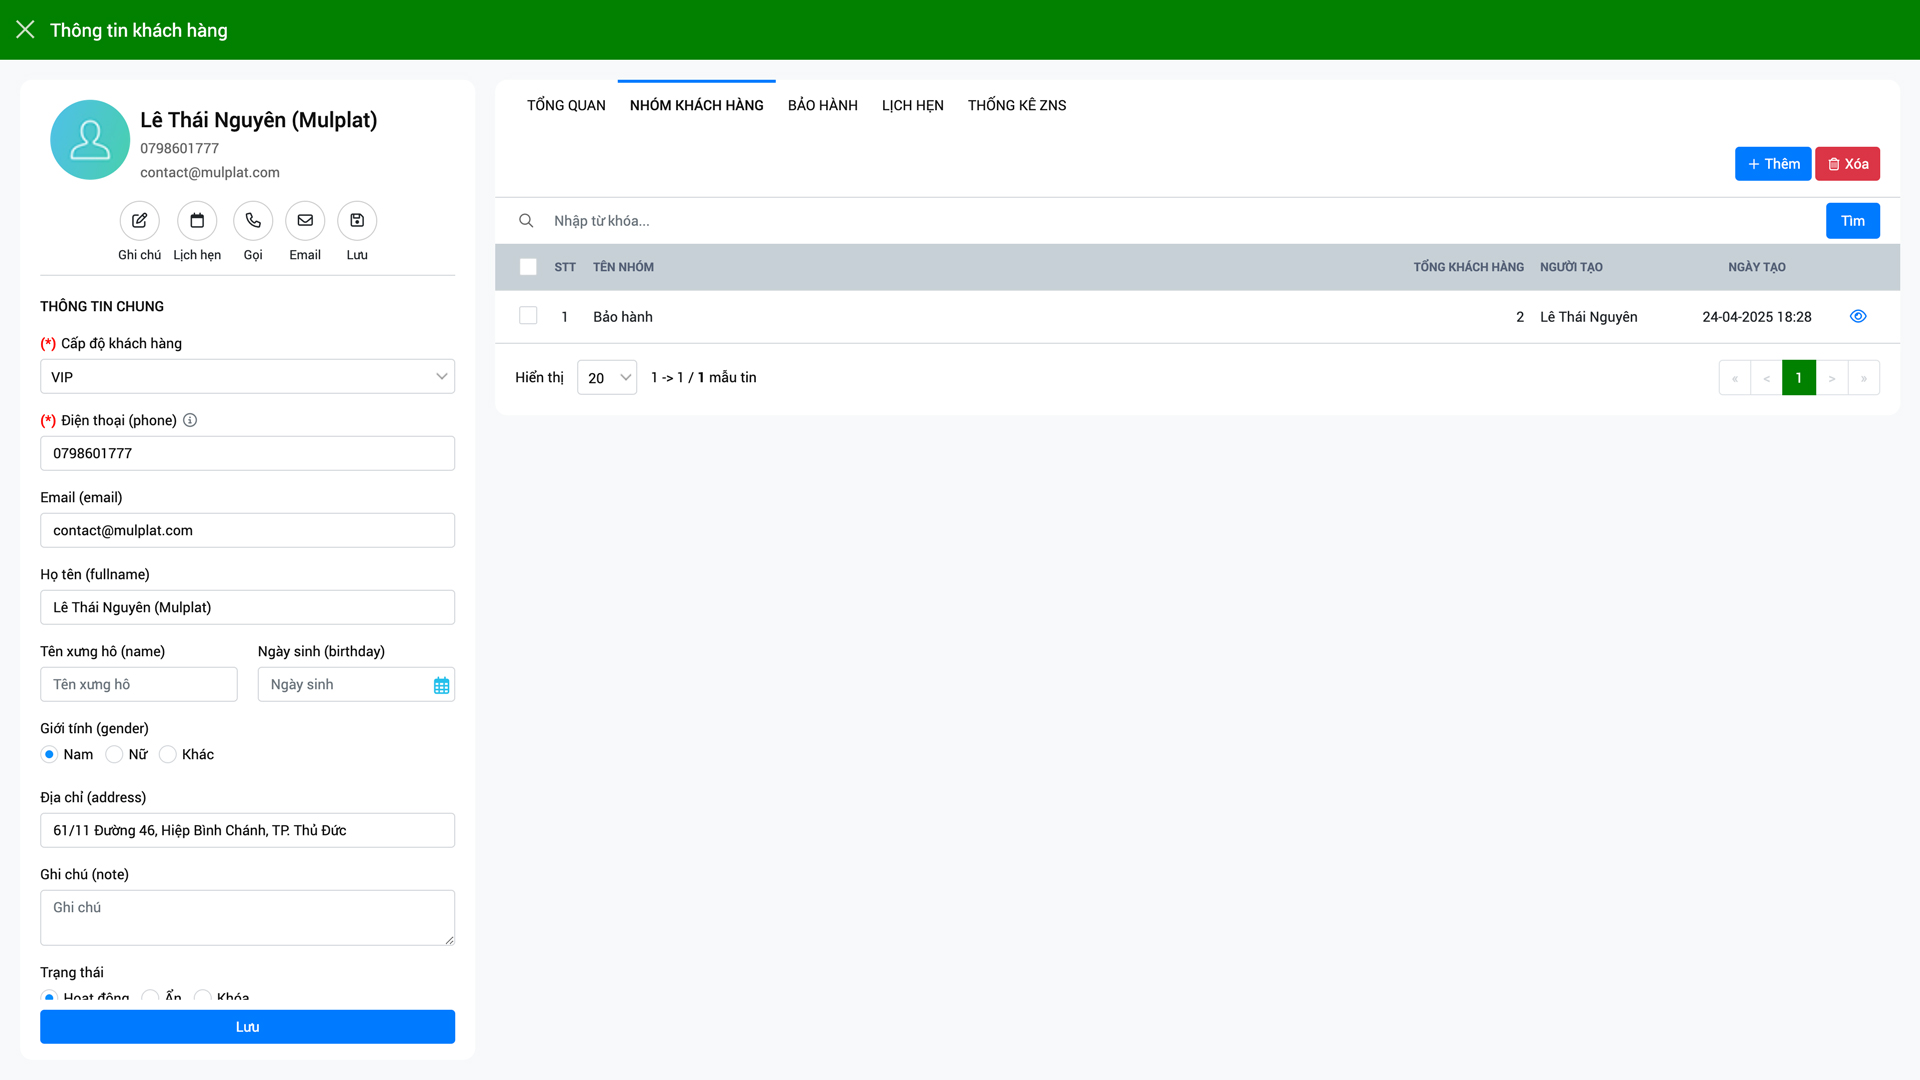
Task: Toggle select-all checkbox in table header
Action: (x=528, y=267)
